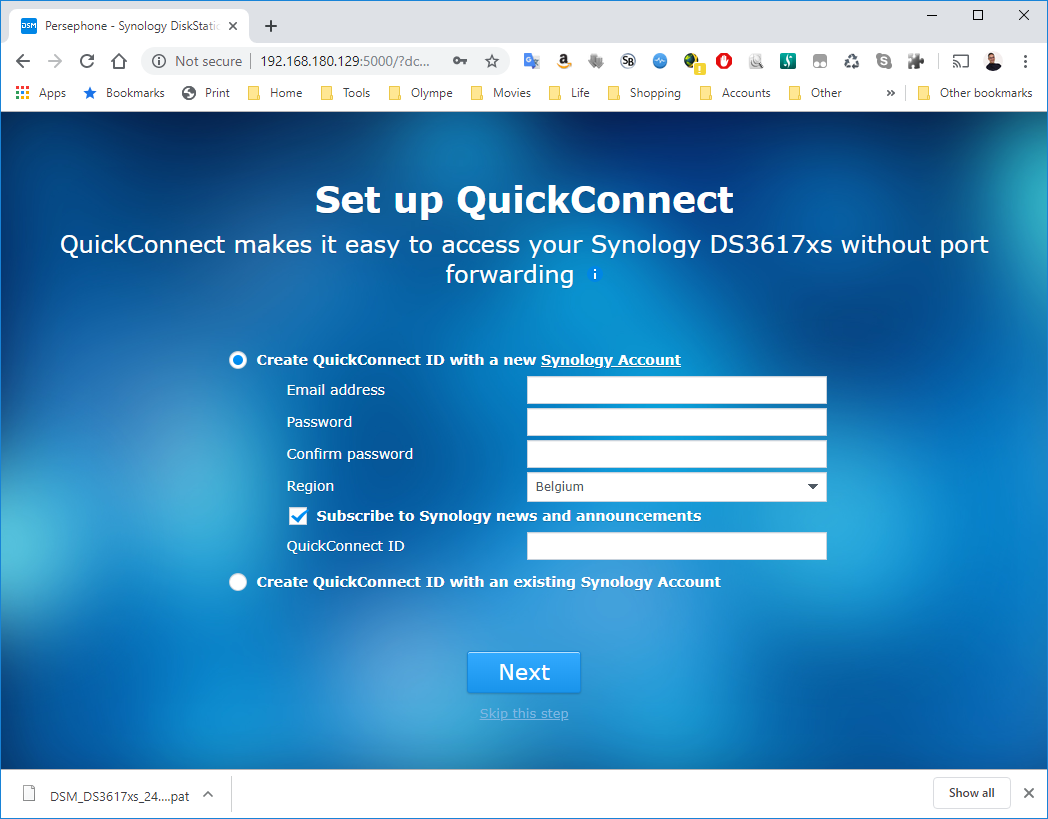
Task: Open options for the downloaded DSM_DS3617xs file
Action: [208, 795]
